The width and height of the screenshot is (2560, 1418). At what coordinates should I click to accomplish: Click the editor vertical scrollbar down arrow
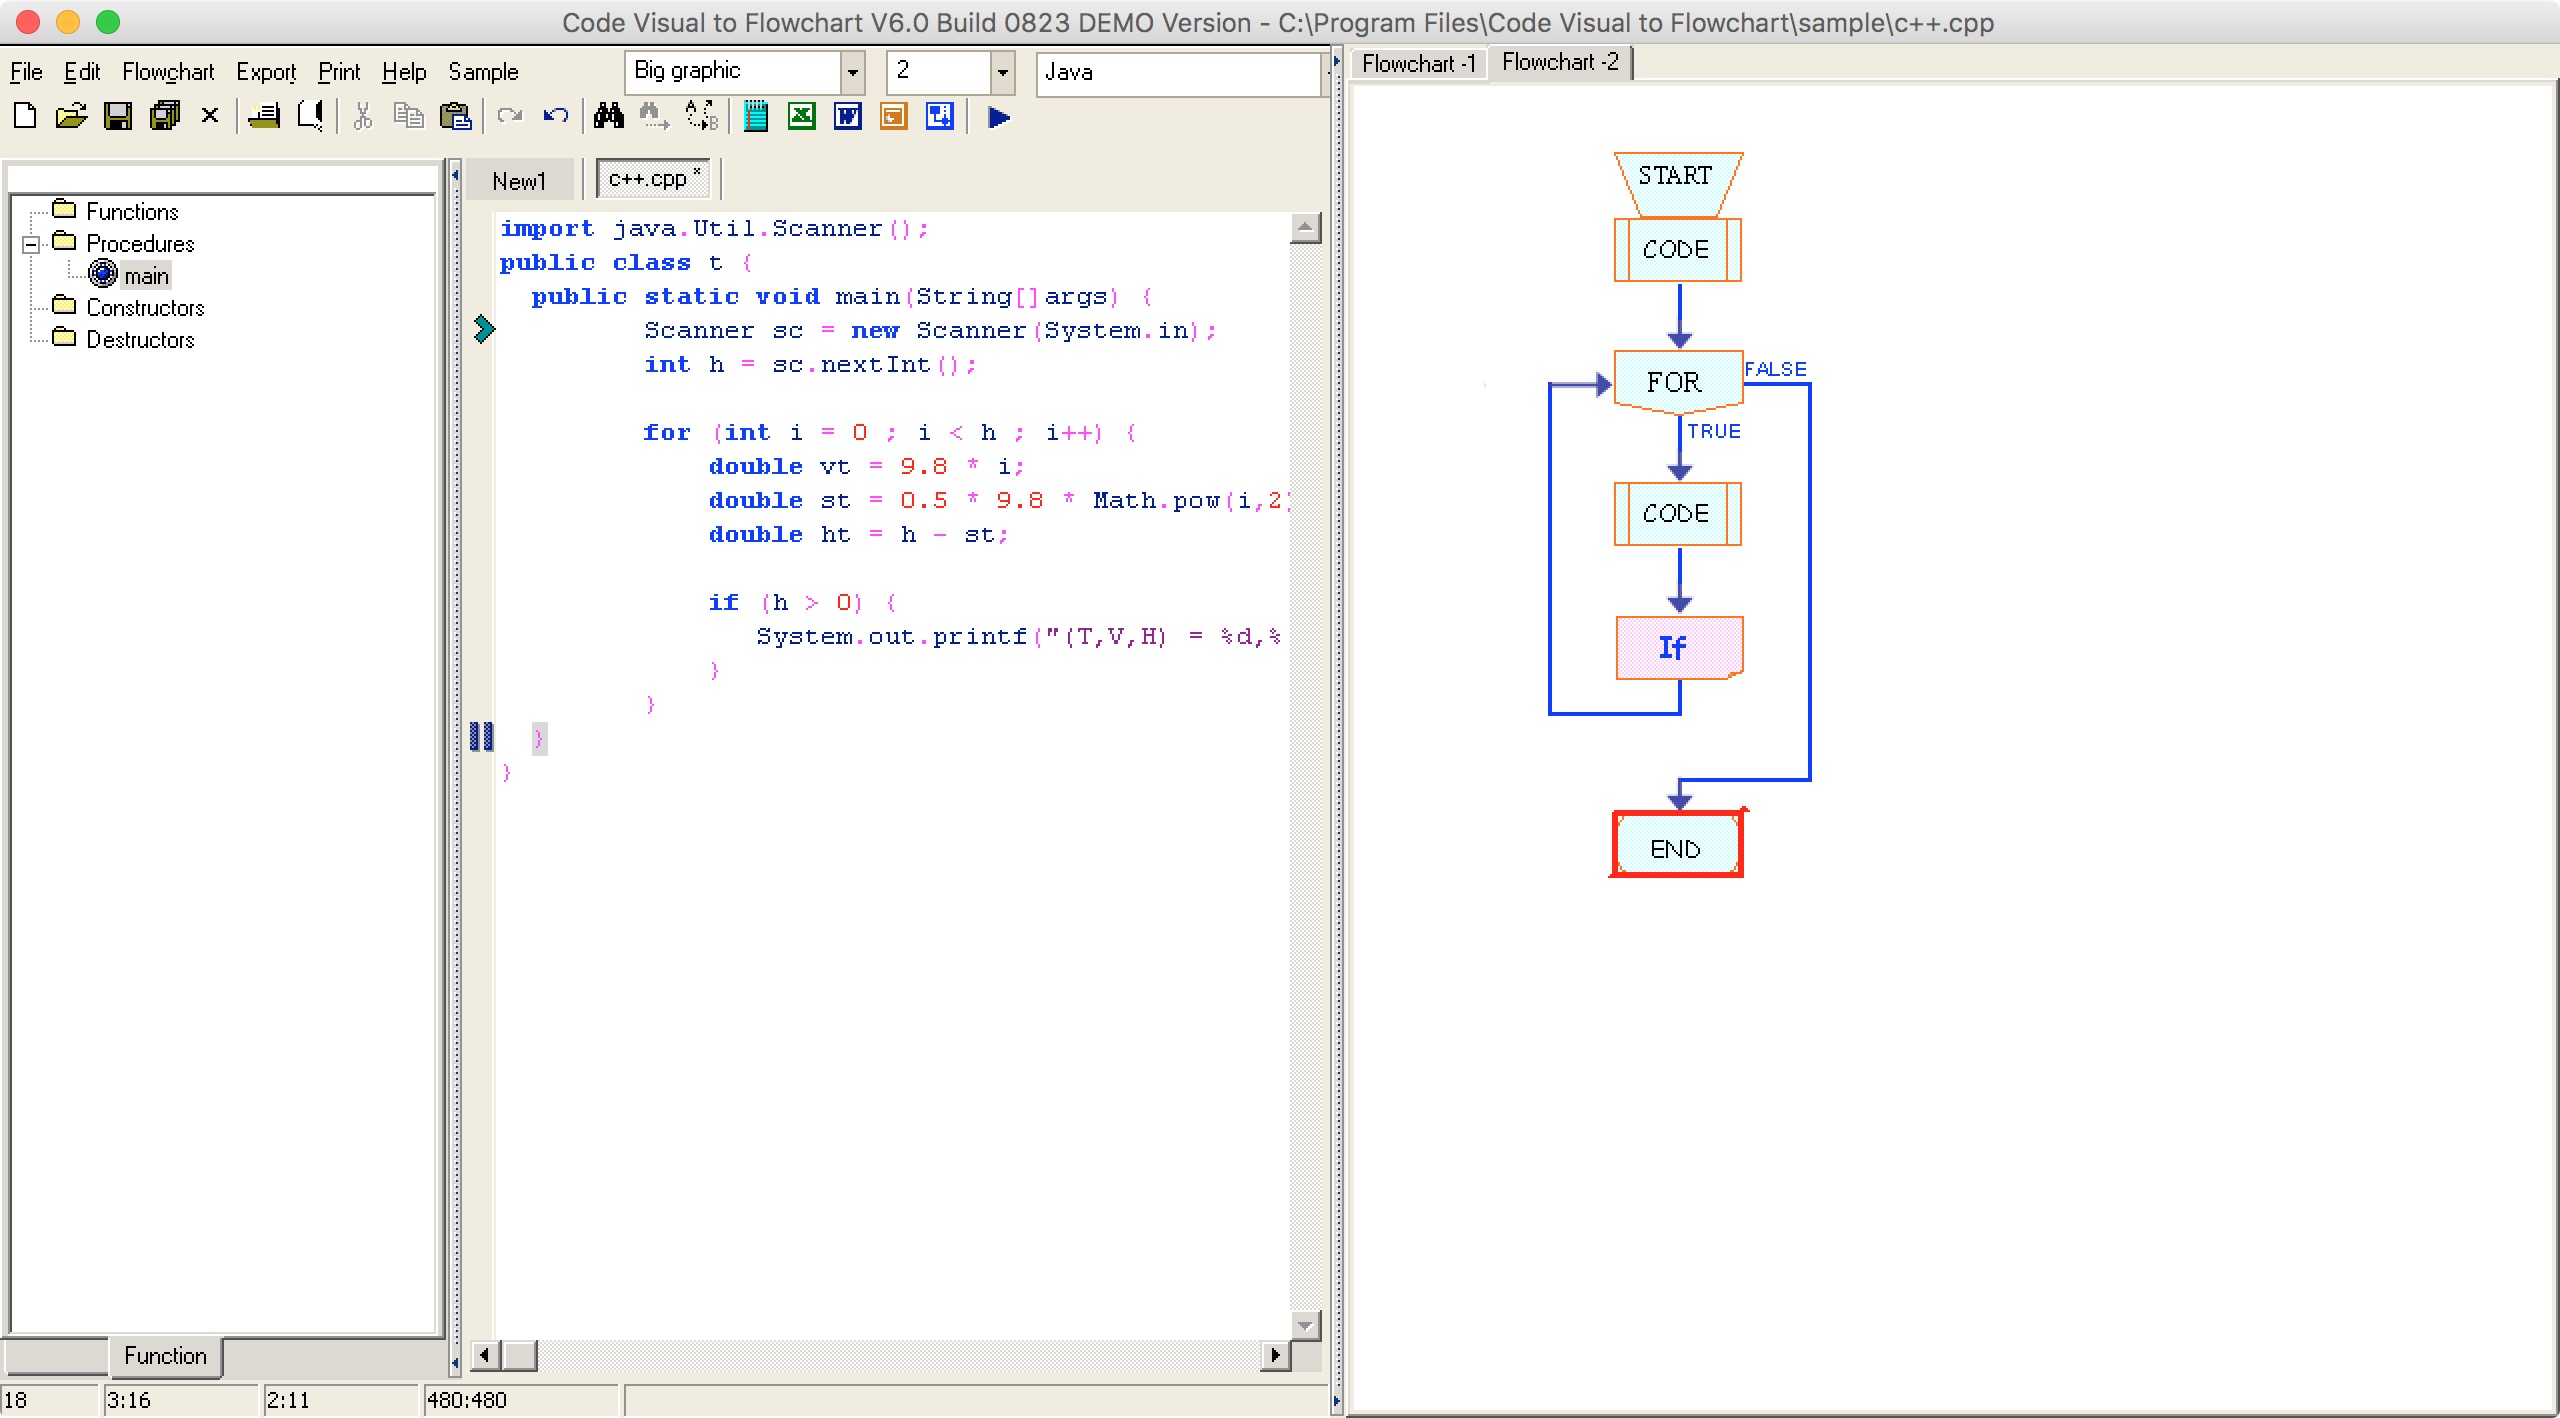pyautogui.click(x=1305, y=1325)
